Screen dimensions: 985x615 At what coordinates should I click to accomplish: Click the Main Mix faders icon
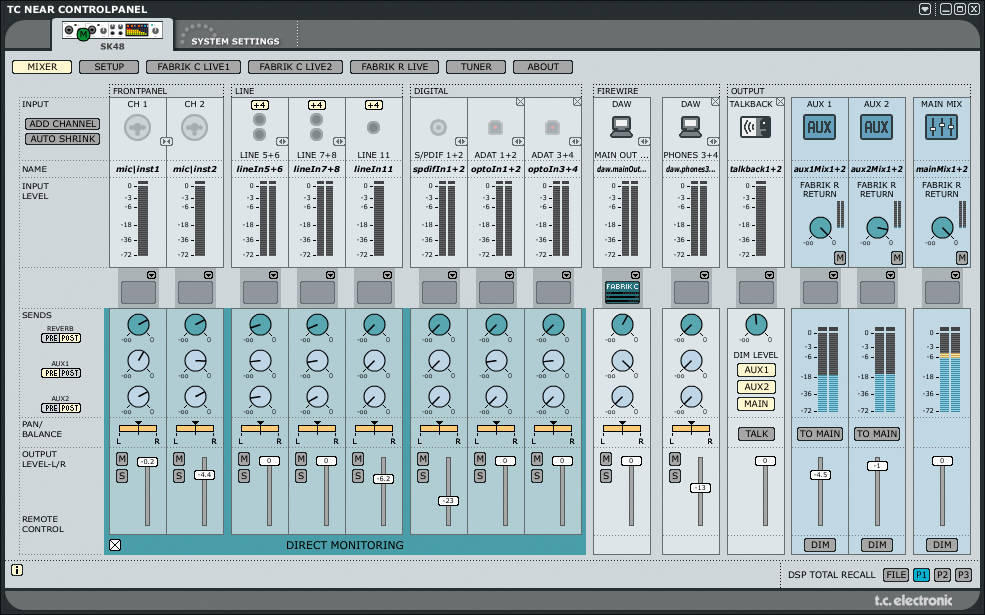941,127
